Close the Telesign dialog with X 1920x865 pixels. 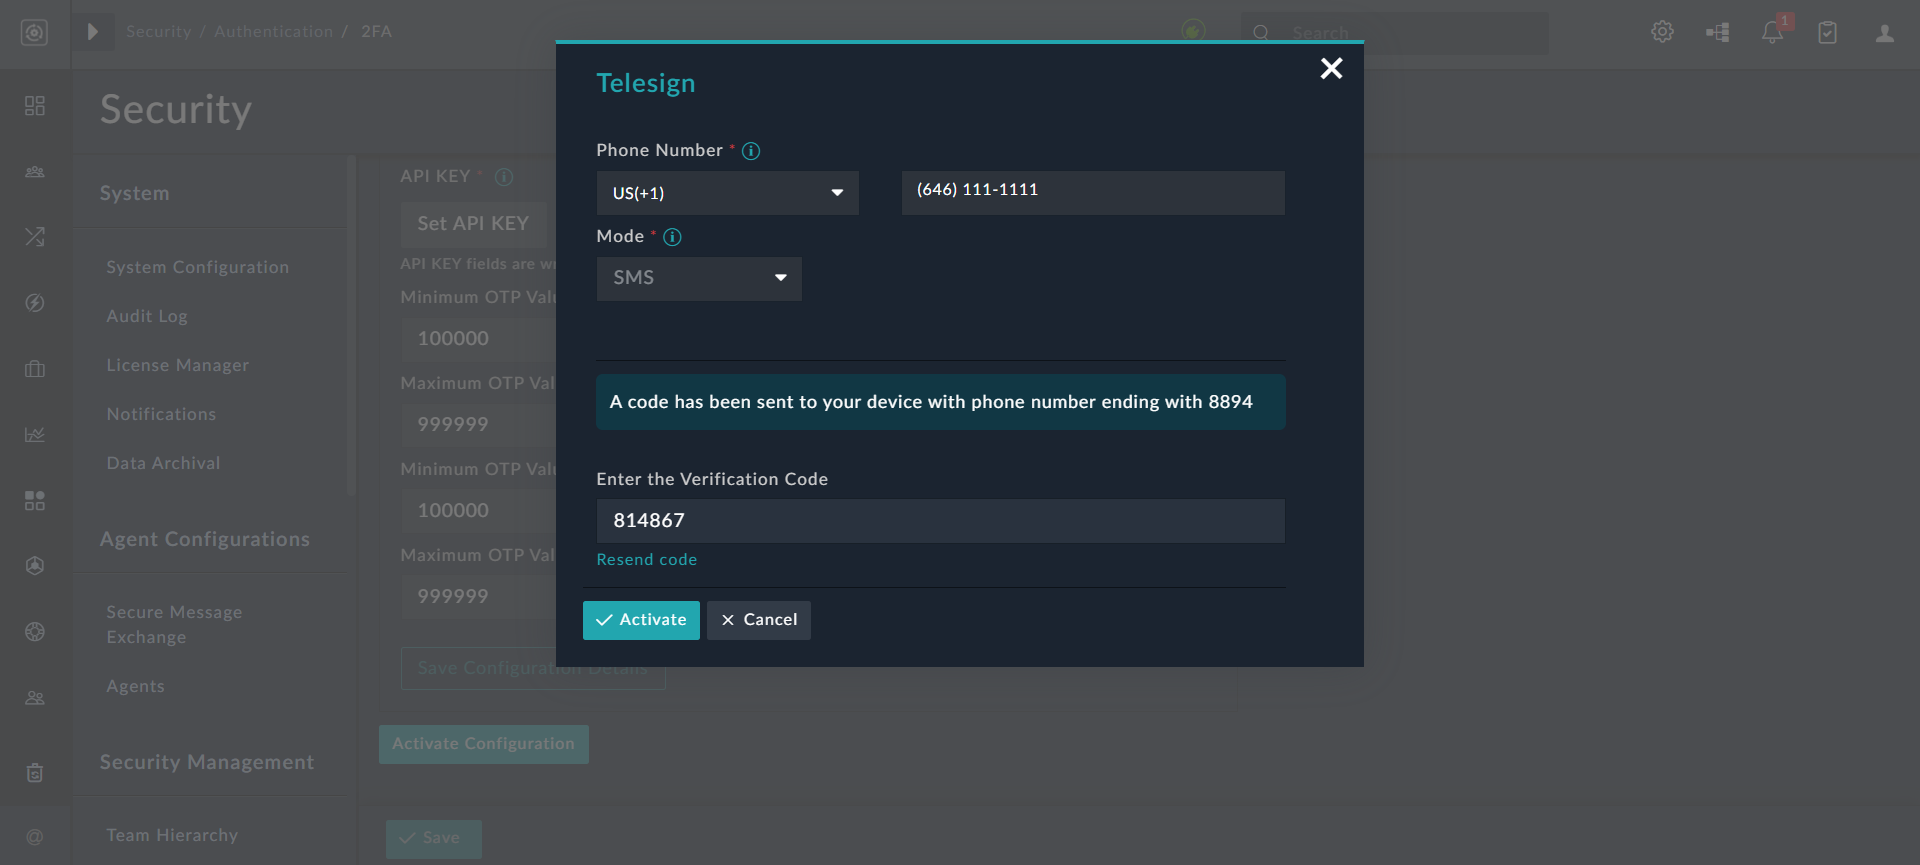[x=1331, y=68]
